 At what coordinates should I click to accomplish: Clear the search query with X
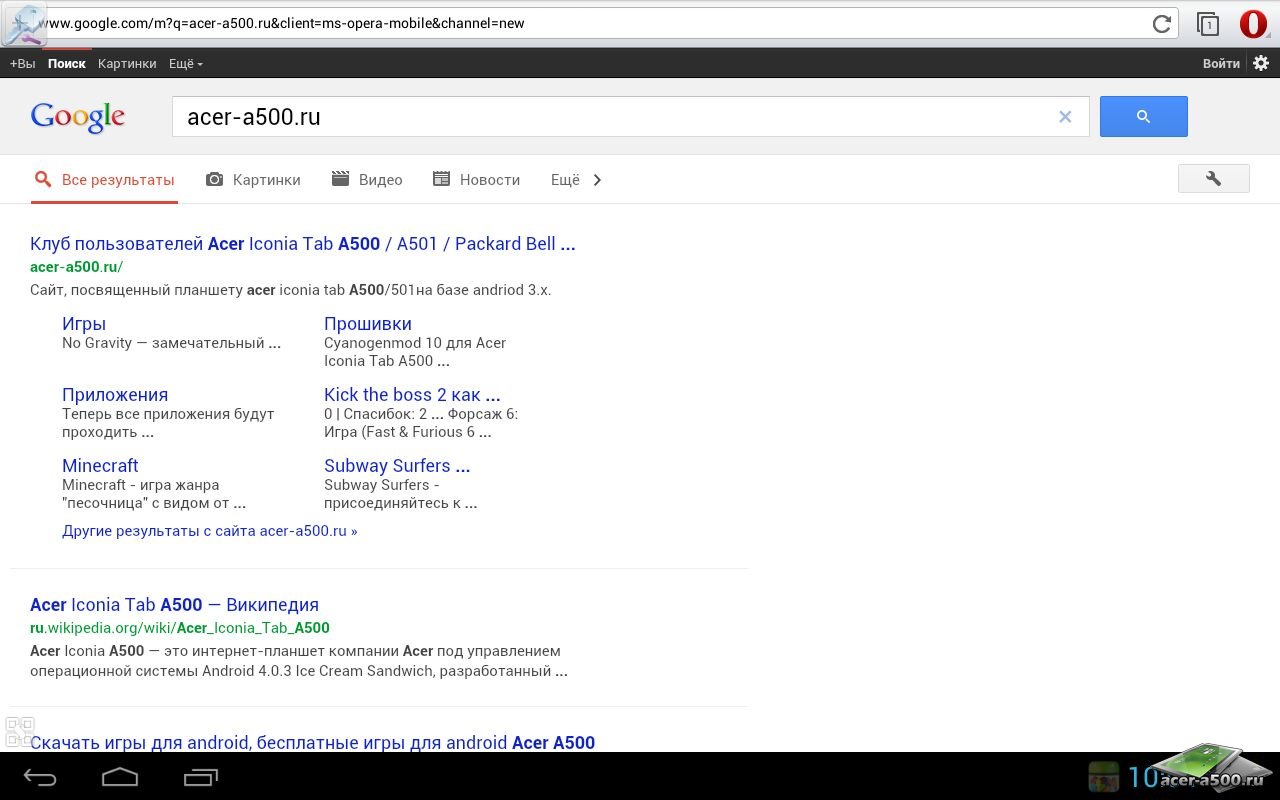click(1065, 117)
